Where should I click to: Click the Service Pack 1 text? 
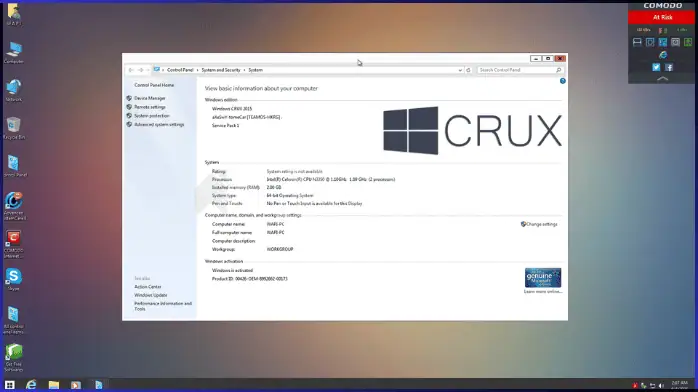pos(225,125)
